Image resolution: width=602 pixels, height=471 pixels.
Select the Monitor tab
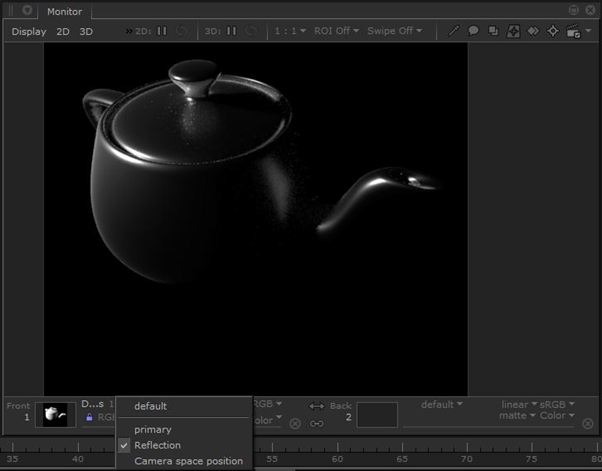coord(65,11)
